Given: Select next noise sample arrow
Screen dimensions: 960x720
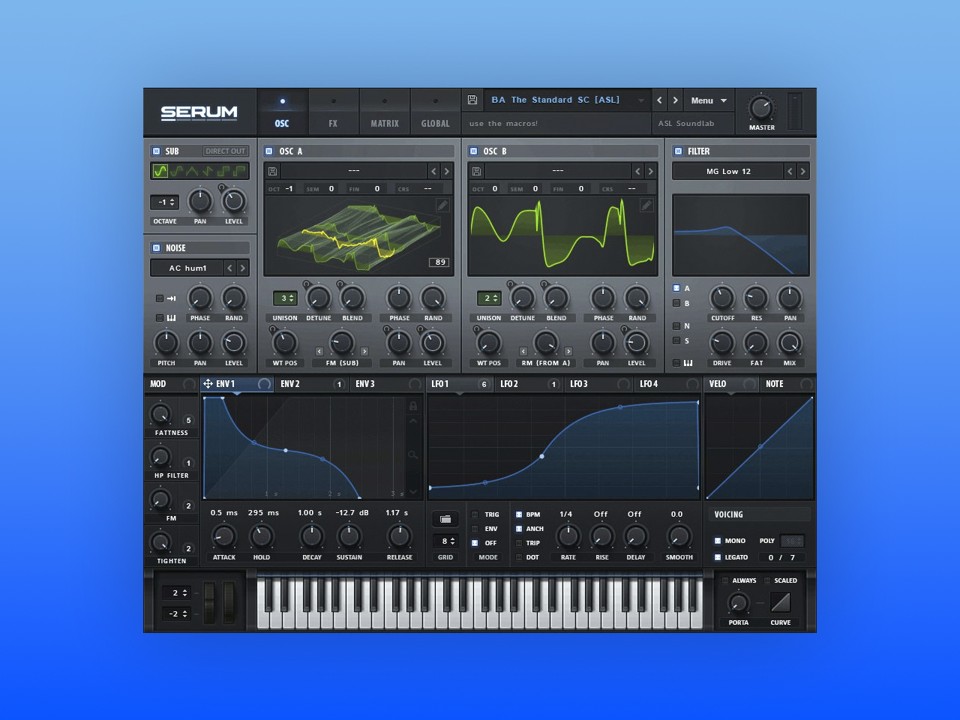Looking at the screenshot, I should [x=243, y=268].
